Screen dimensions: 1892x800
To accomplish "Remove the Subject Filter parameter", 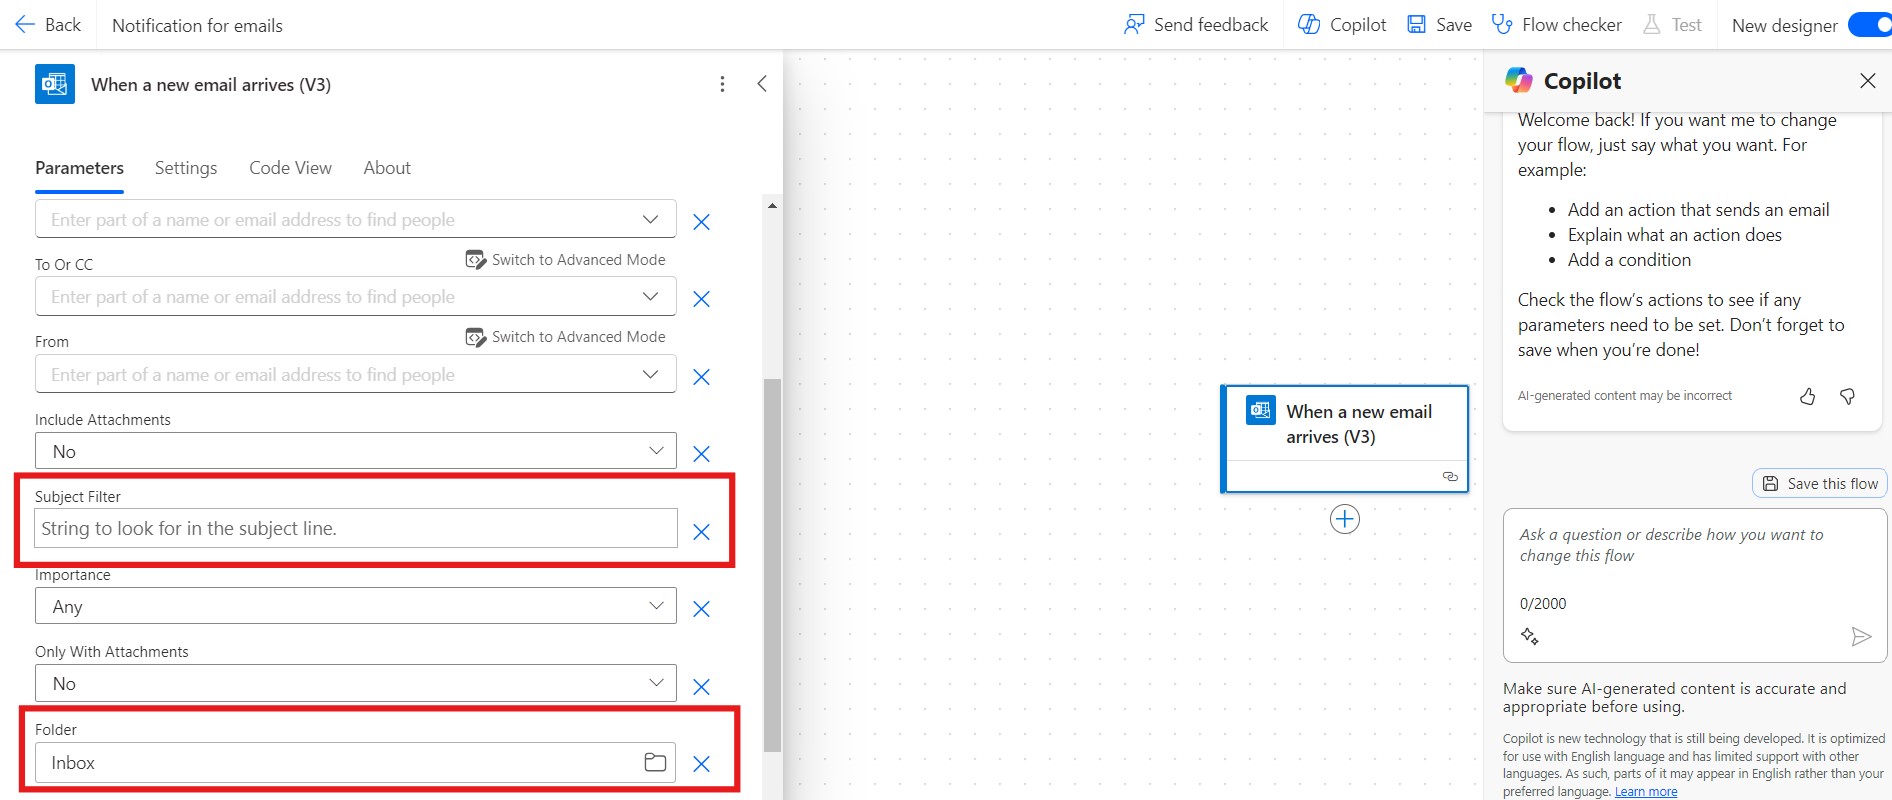I will tap(702, 532).
